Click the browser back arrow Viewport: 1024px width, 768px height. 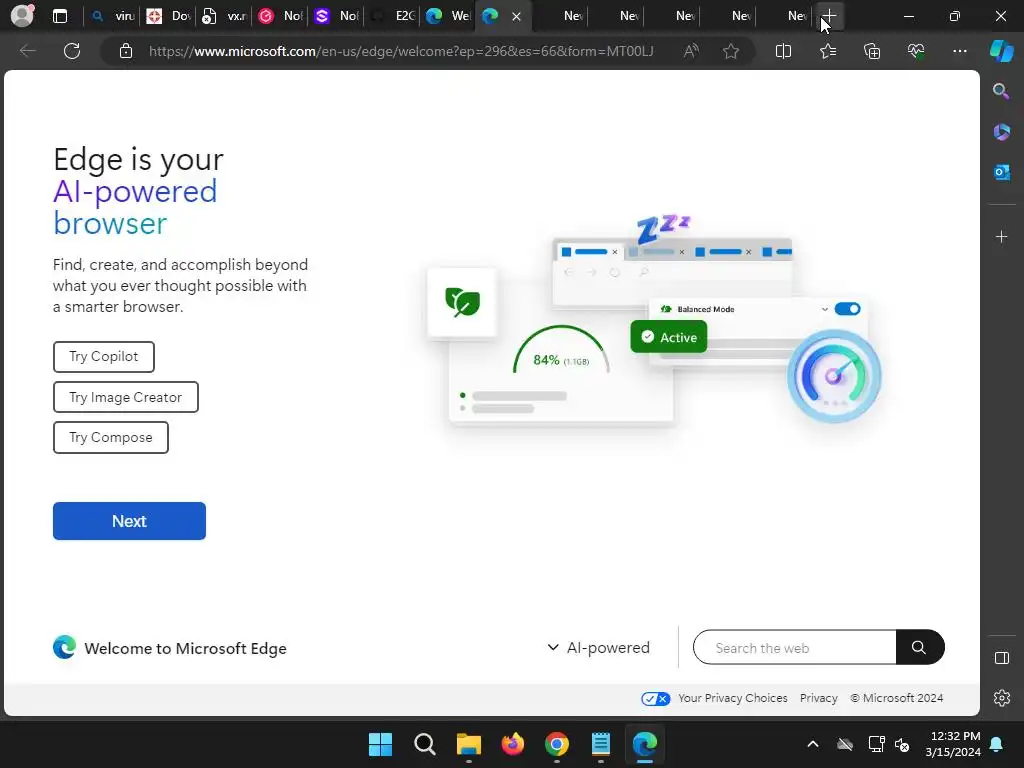pyautogui.click(x=27, y=51)
